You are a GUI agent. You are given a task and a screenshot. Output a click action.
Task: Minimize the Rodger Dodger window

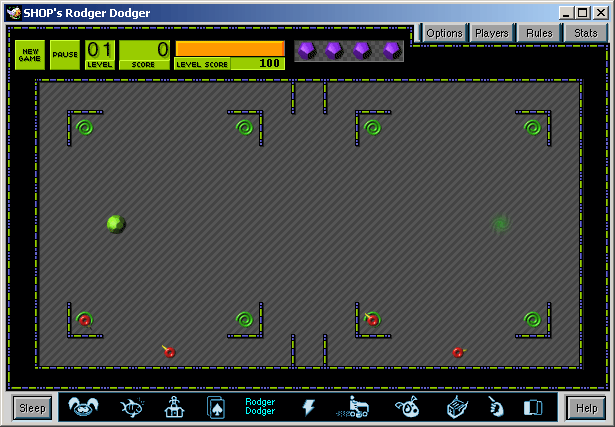tap(566, 13)
